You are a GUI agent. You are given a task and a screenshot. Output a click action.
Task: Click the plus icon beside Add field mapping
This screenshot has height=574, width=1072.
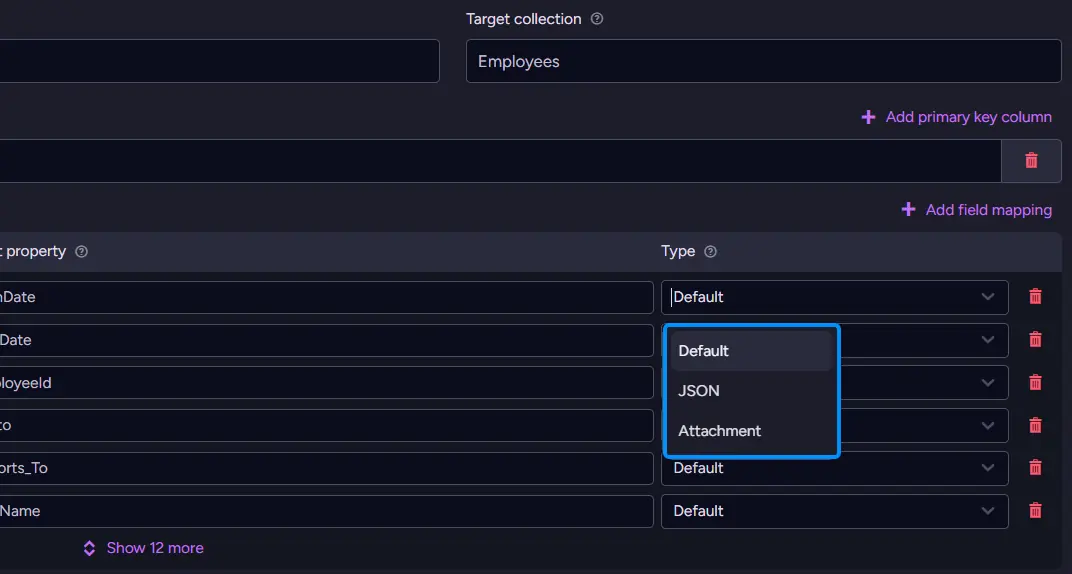tap(908, 209)
